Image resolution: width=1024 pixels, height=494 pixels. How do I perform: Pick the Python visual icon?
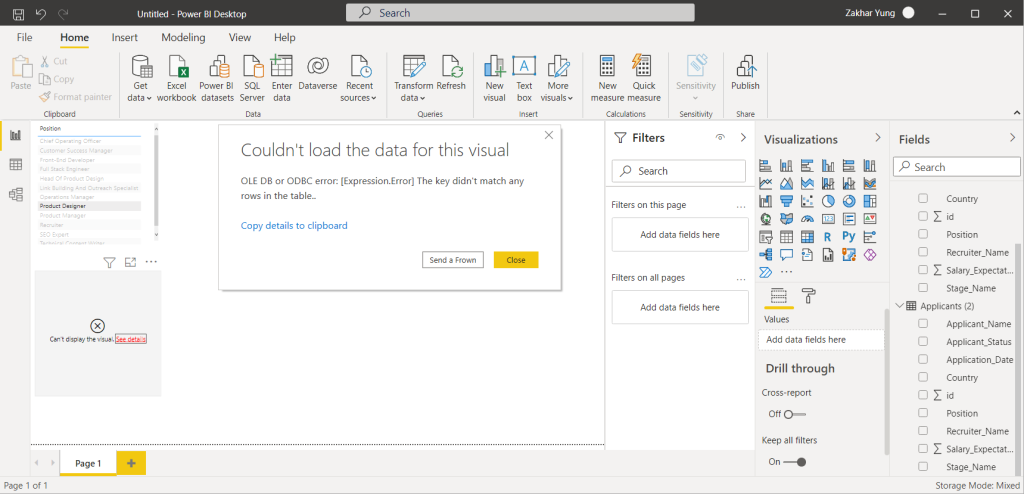coord(849,237)
